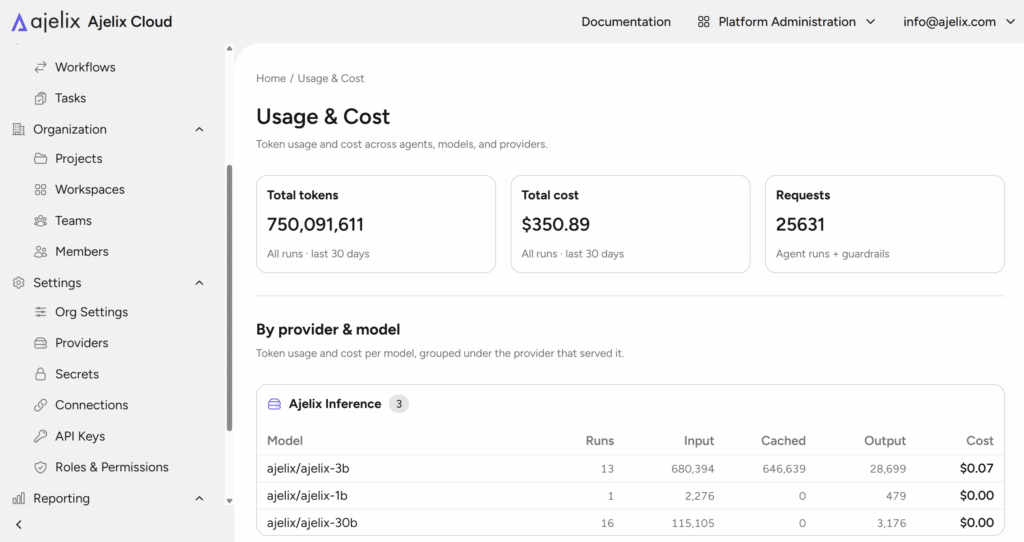Screen dimensions: 1024x542
Task: Click the 680,394 input value
Action: (693, 469)
